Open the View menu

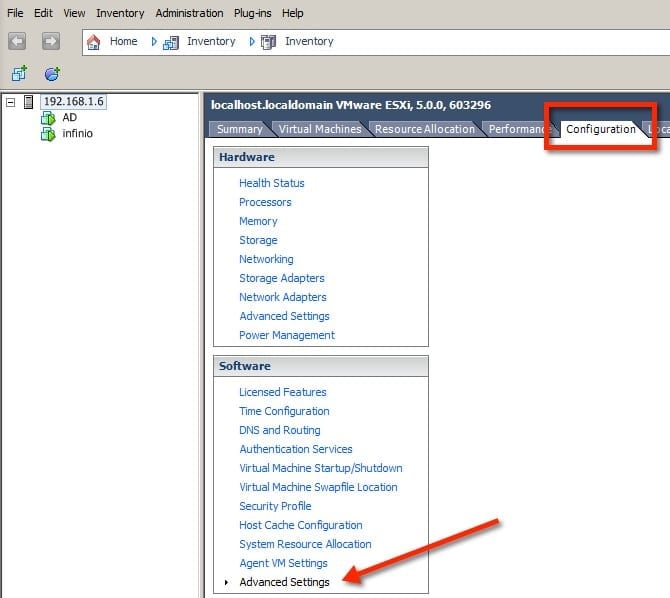coord(74,13)
